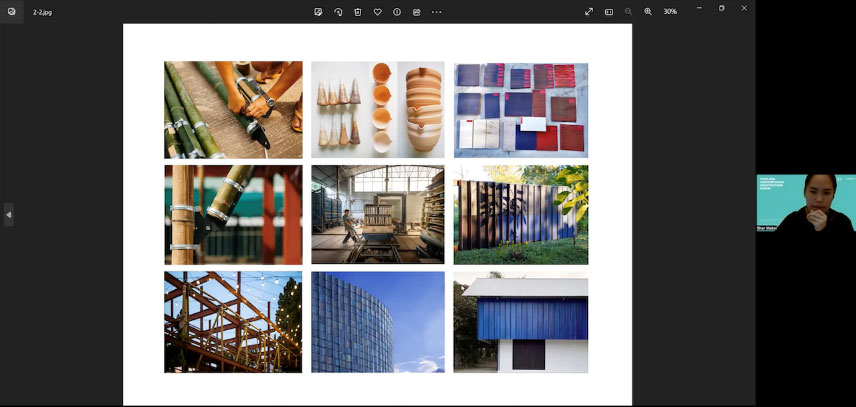Click the presenter's webcam video tile

(x=805, y=204)
